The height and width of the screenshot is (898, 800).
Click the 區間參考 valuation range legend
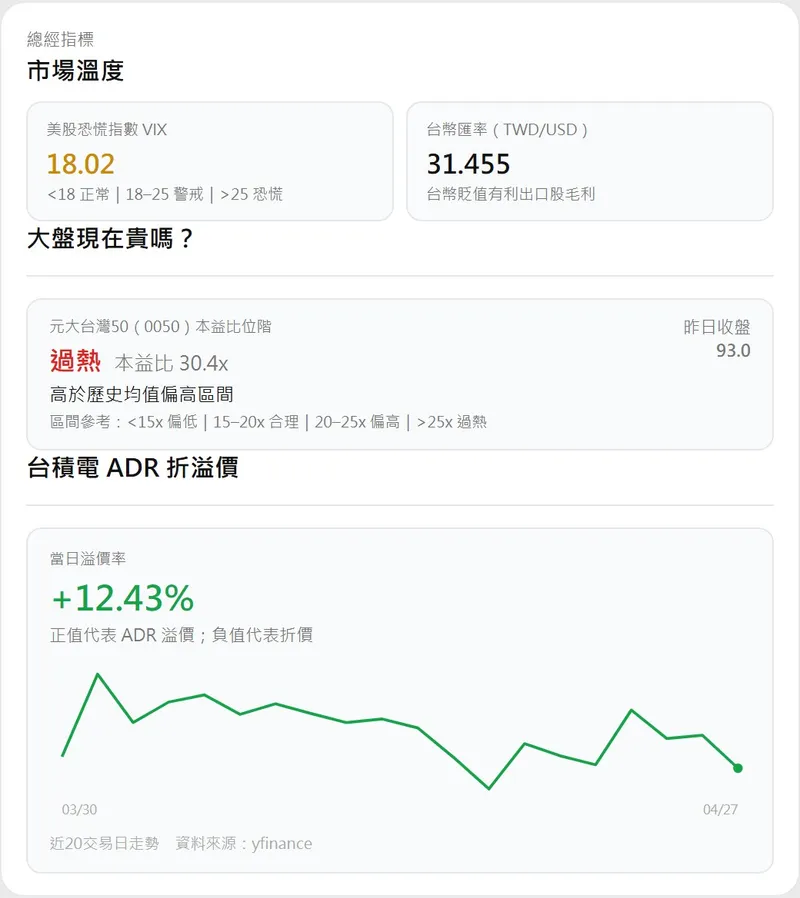click(x=268, y=422)
